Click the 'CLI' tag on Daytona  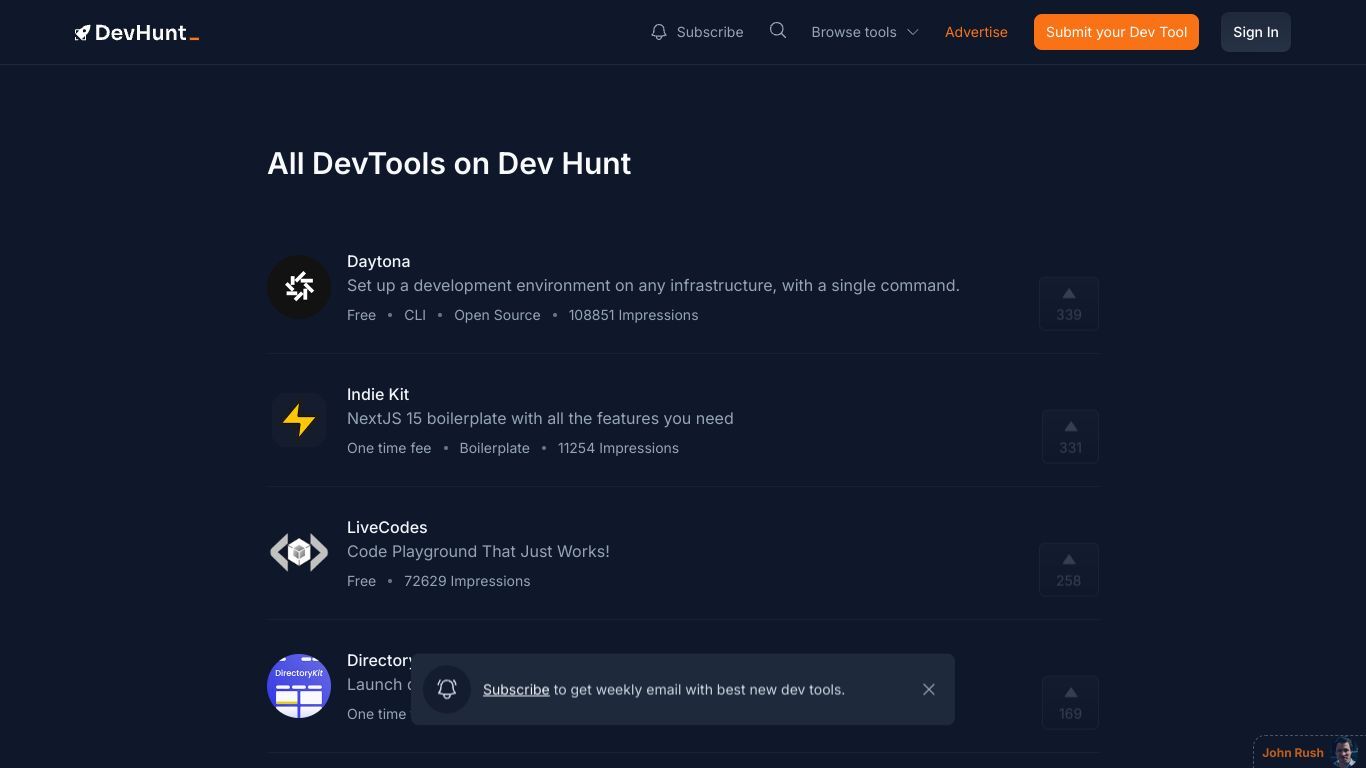coord(415,315)
